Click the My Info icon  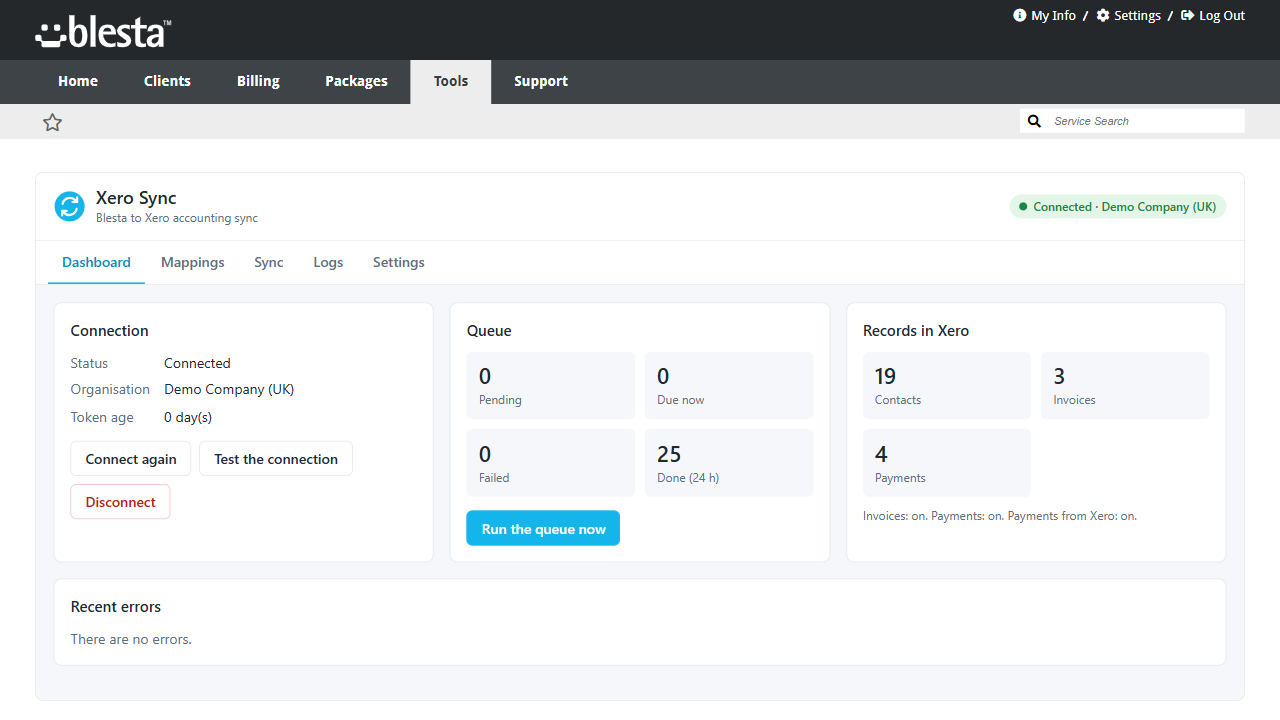pyautogui.click(x=1020, y=15)
